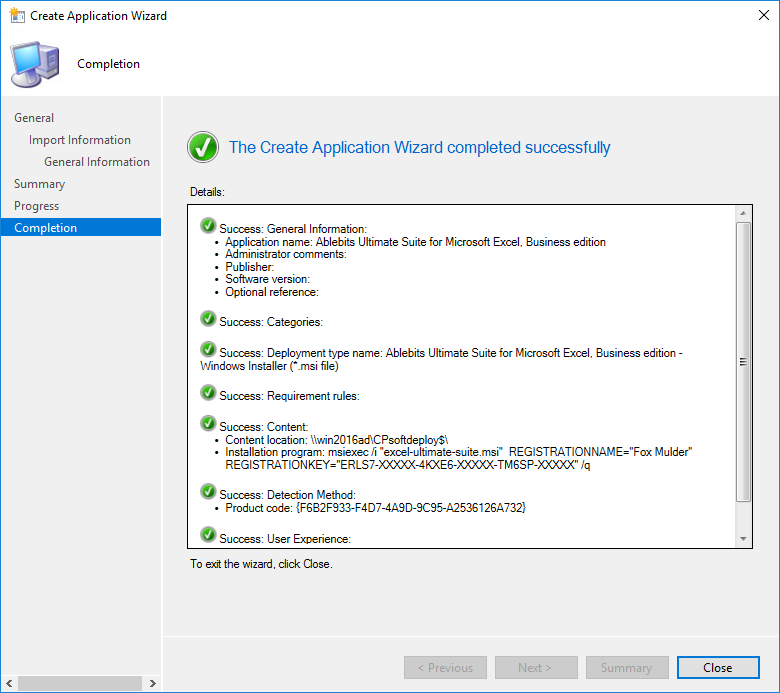The height and width of the screenshot is (693, 780).
Task: Select General Information step in sidebar
Action: (97, 162)
